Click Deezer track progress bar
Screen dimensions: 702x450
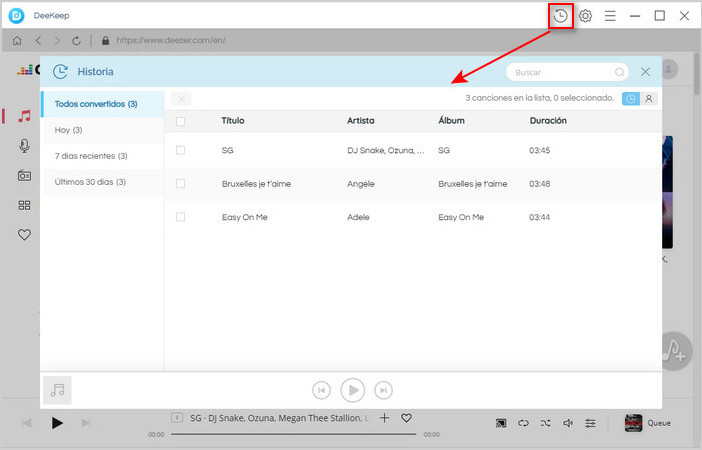(294, 434)
